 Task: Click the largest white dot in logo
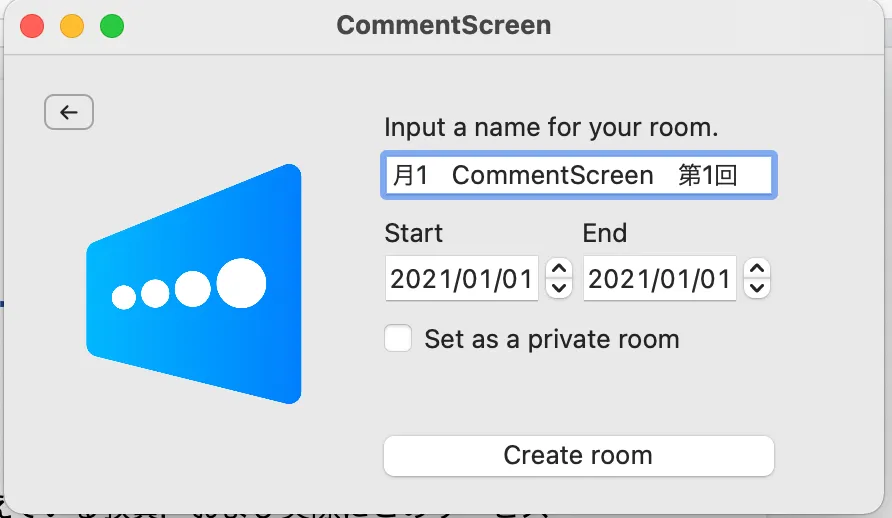tap(241, 283)
